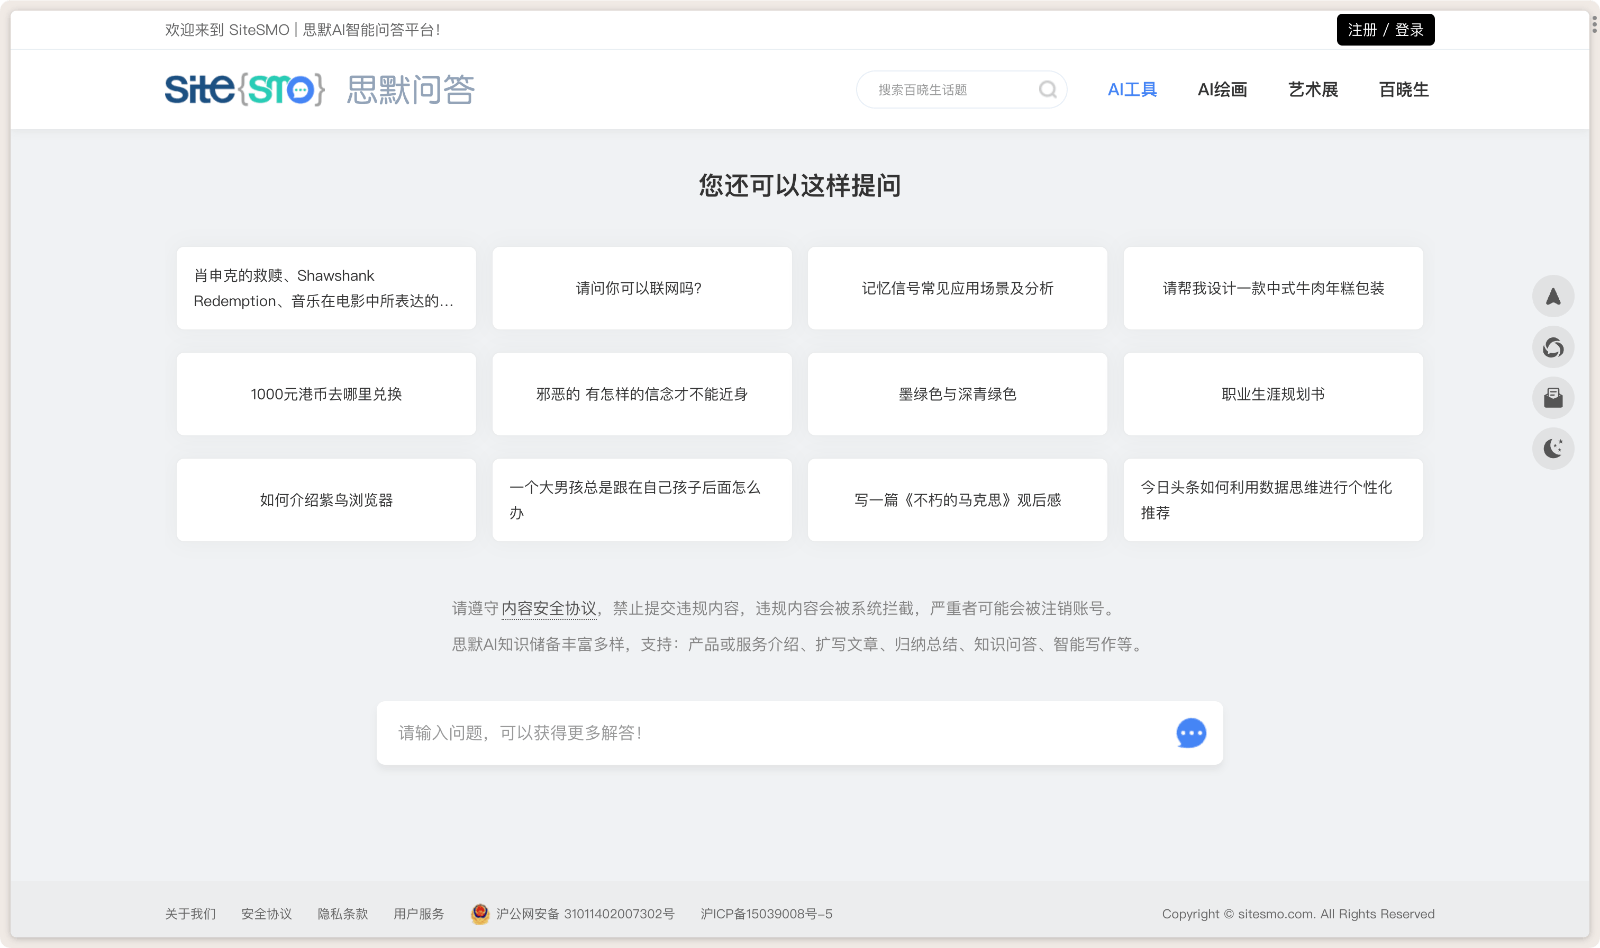The image size is (1600, 948).
Task: Click the 职业生涯规划书 suggestion card
Action: [1272, 394]
